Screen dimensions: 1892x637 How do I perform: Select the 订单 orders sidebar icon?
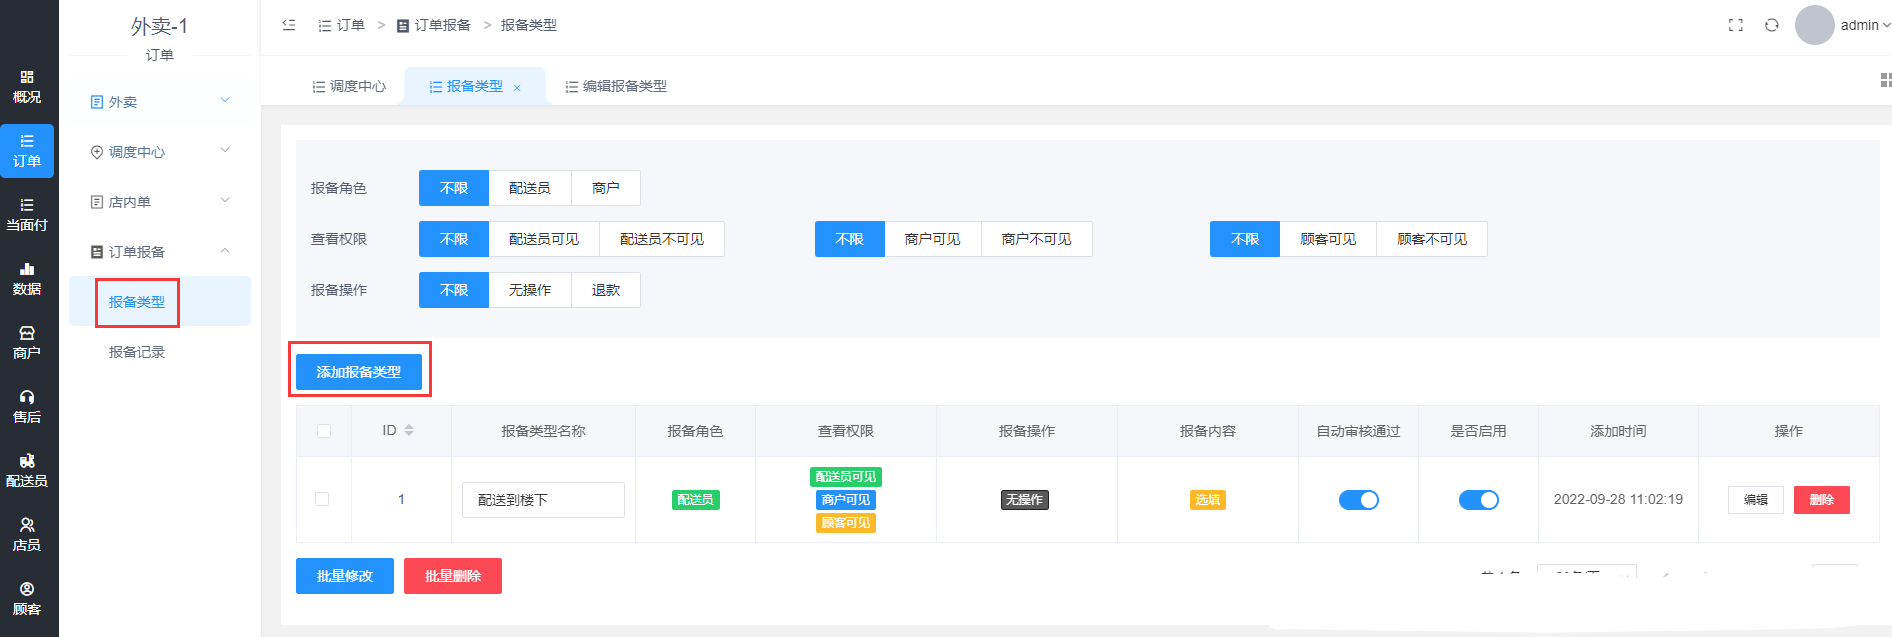27,151
